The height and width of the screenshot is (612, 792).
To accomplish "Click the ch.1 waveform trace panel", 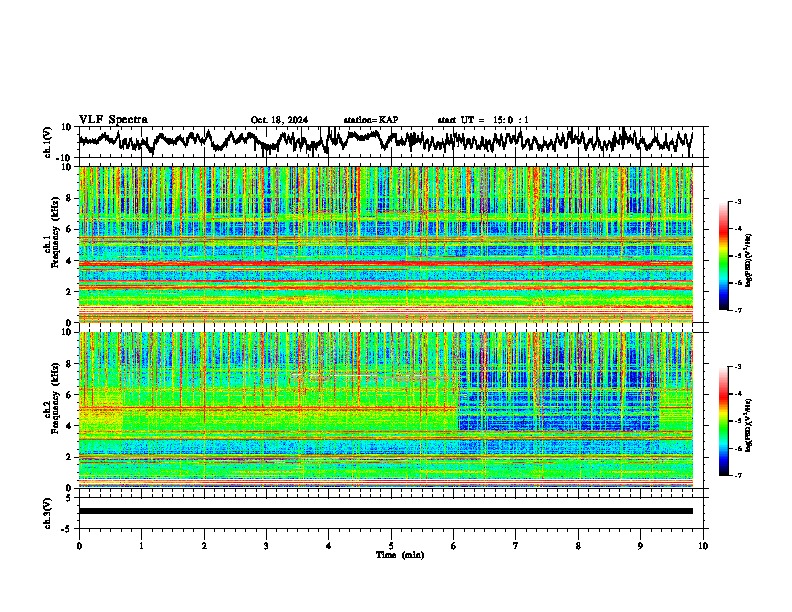I will tap(393, 142).
